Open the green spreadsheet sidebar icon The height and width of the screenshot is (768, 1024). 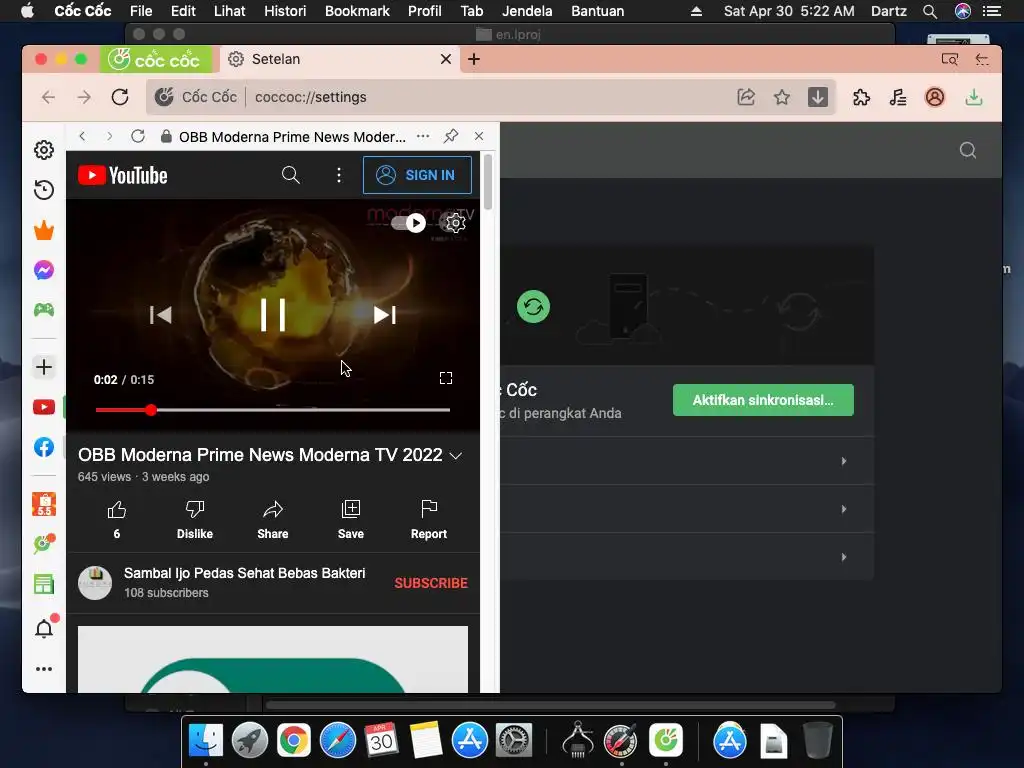coord(44,584)
